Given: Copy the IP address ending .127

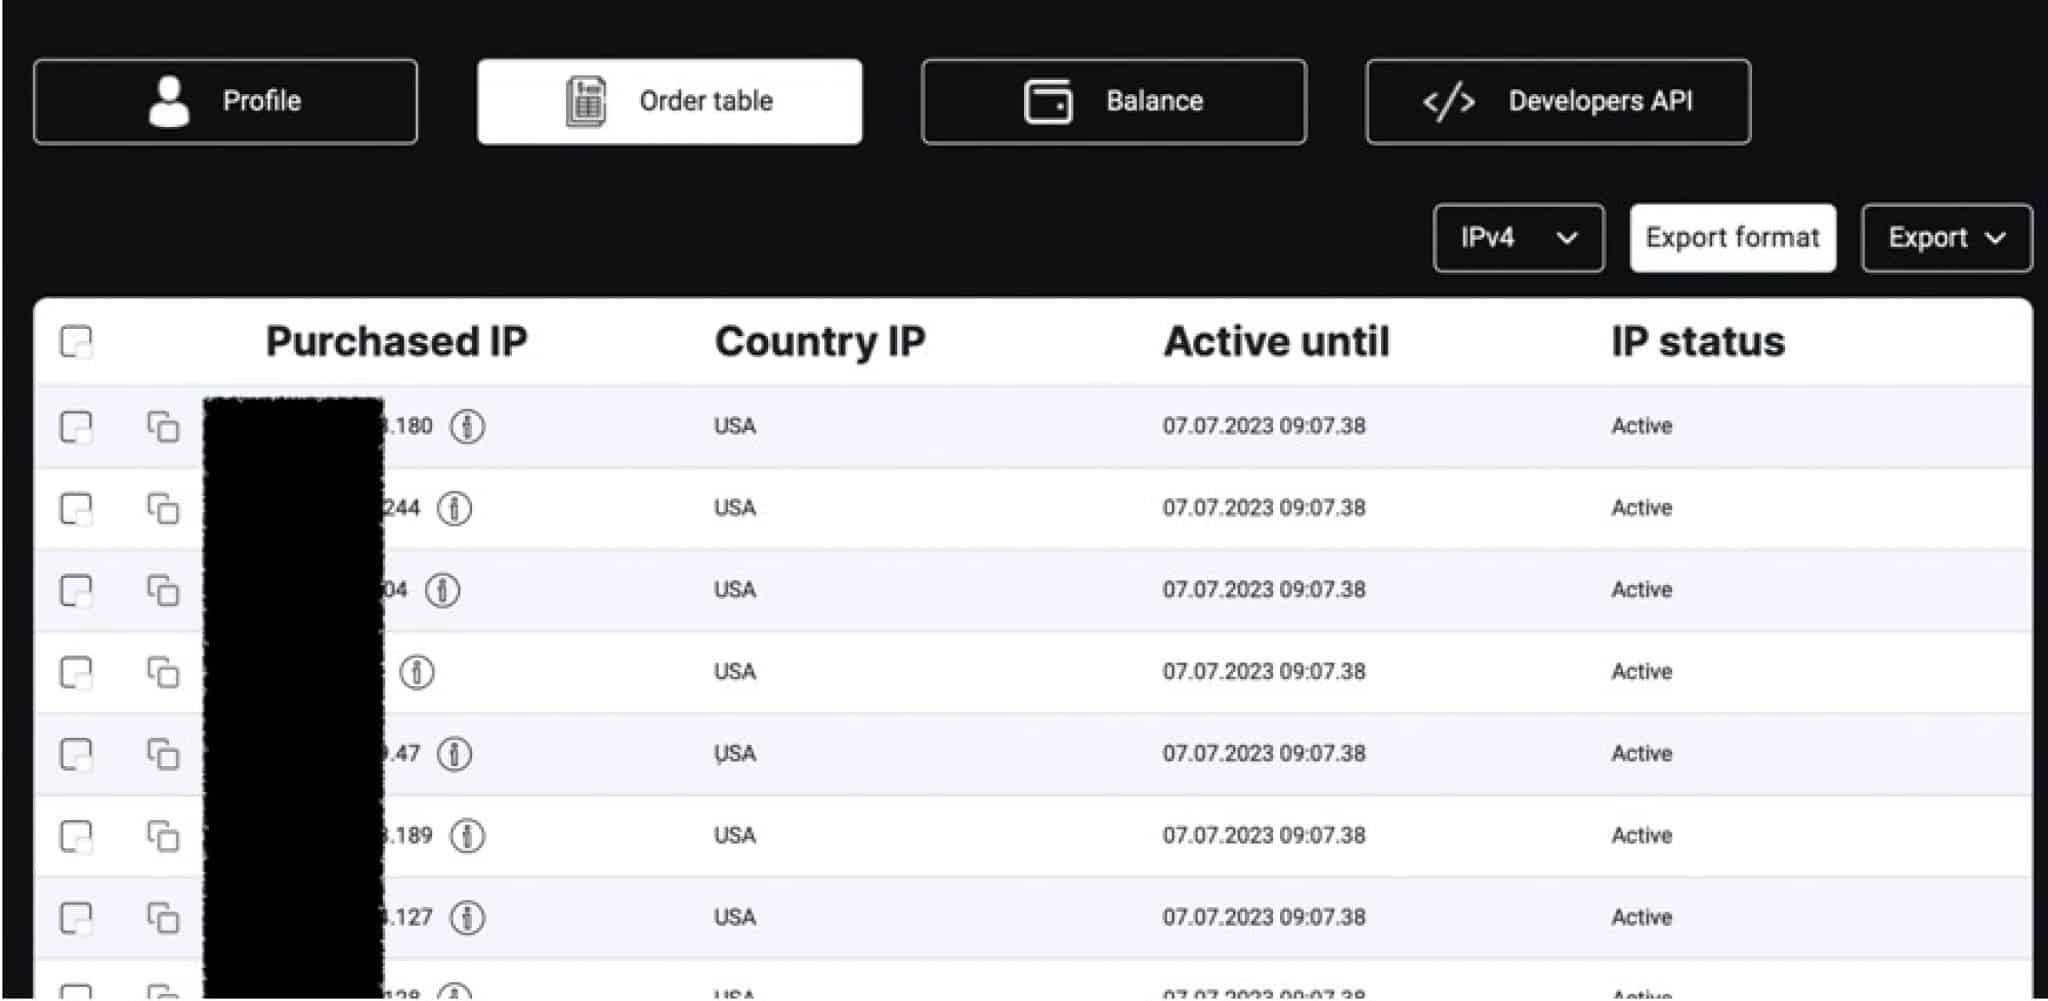Looking at the screenshot, I should [x=163, y=918].
